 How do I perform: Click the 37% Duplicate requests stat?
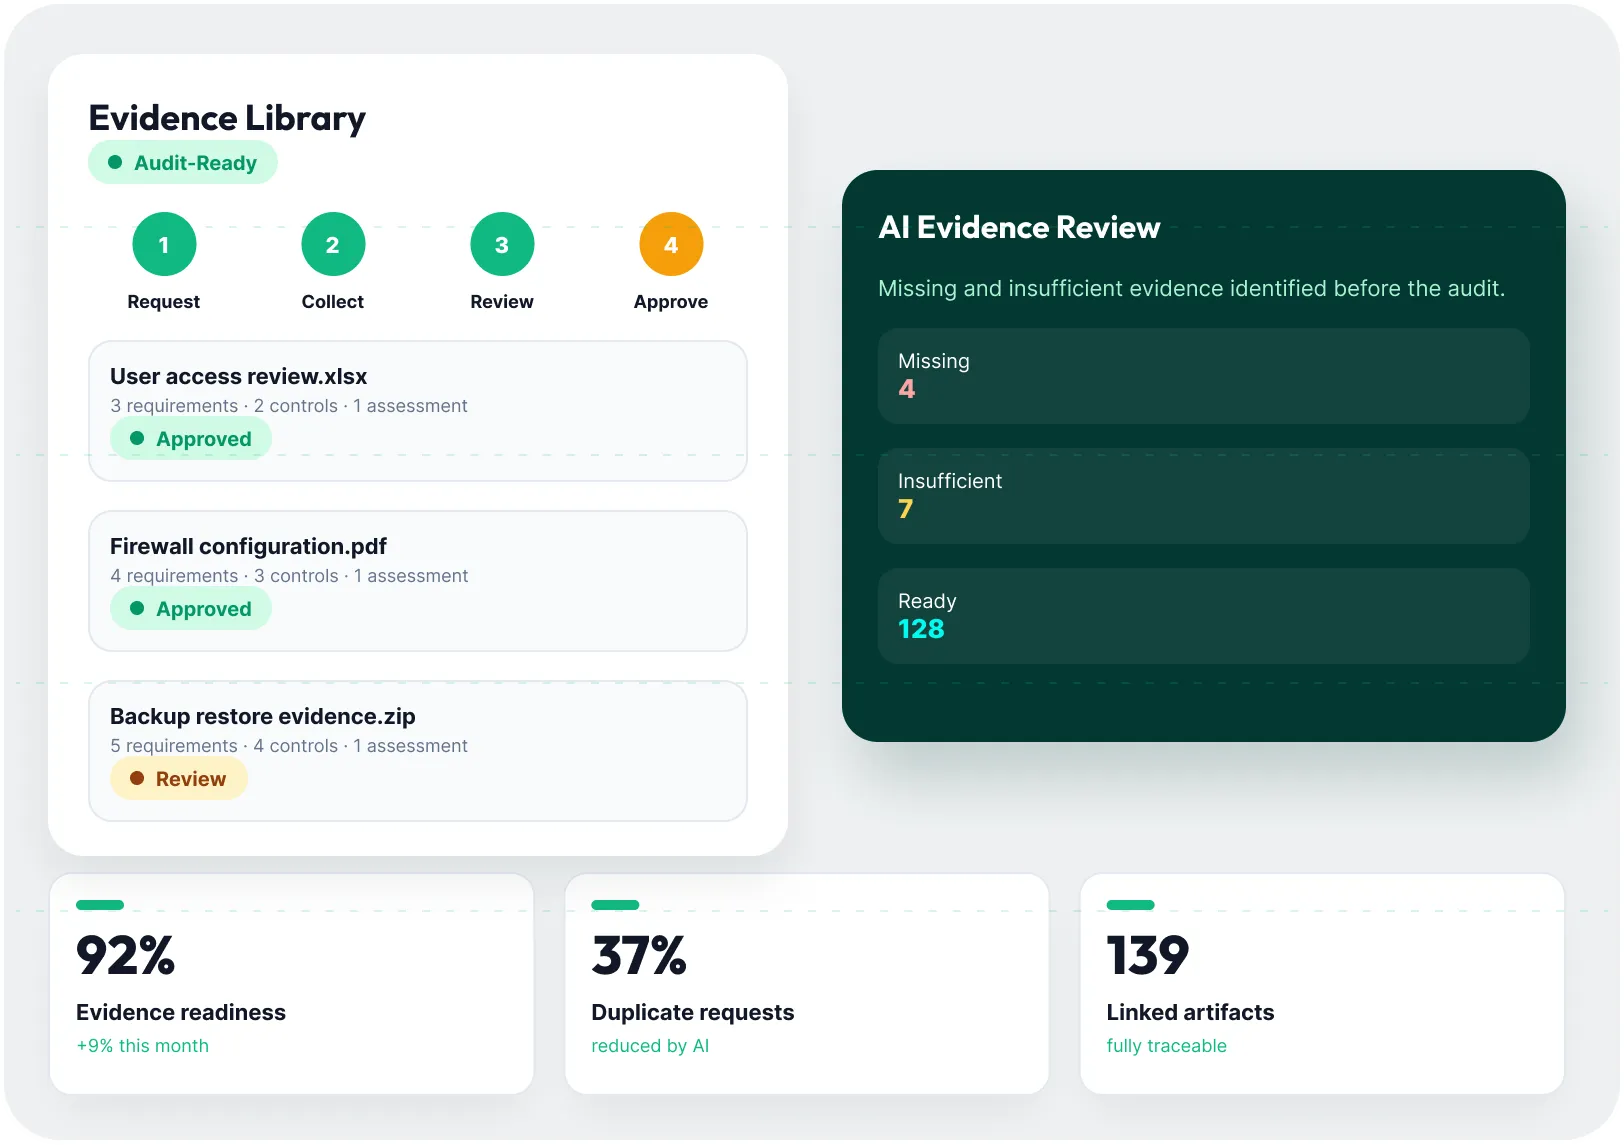point(807,984)
